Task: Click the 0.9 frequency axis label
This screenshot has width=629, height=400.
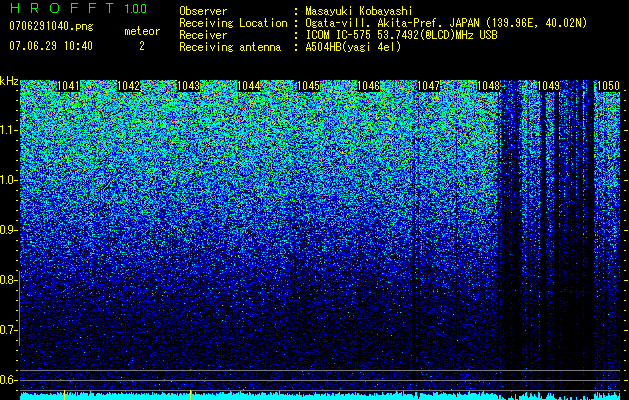Action: (9, 230)
